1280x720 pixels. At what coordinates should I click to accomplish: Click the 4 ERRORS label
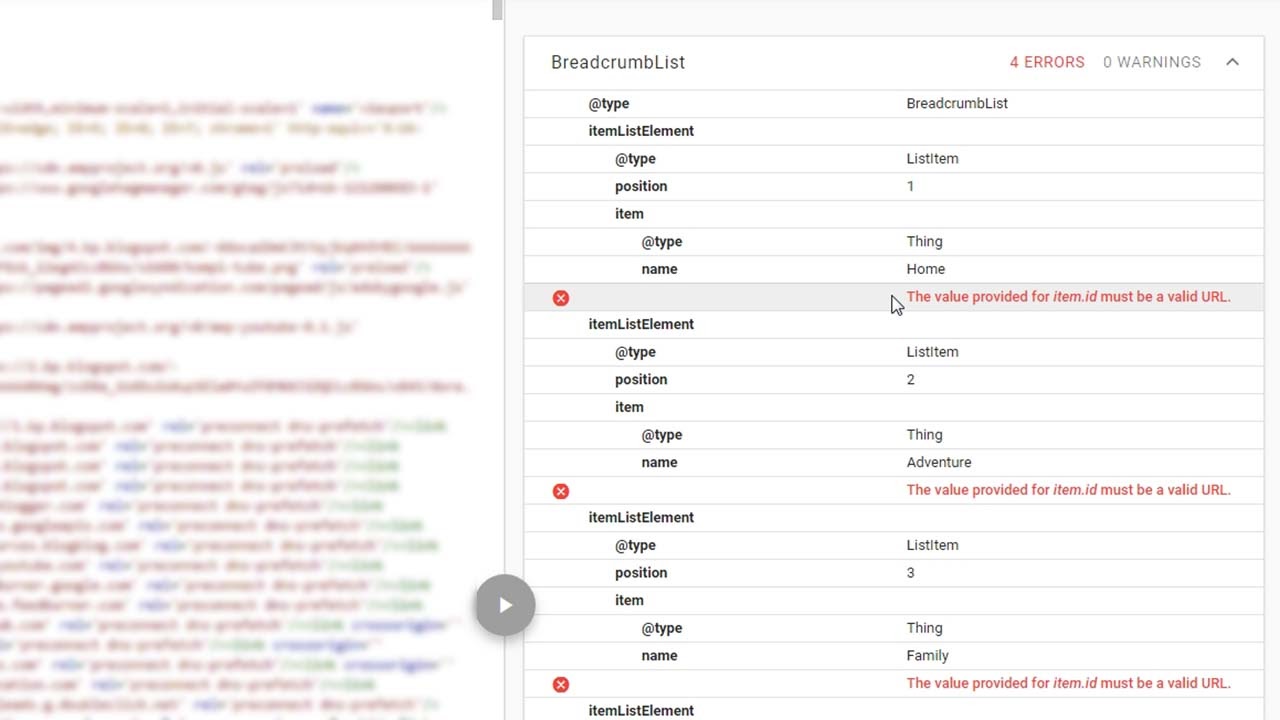point(1047,62)
